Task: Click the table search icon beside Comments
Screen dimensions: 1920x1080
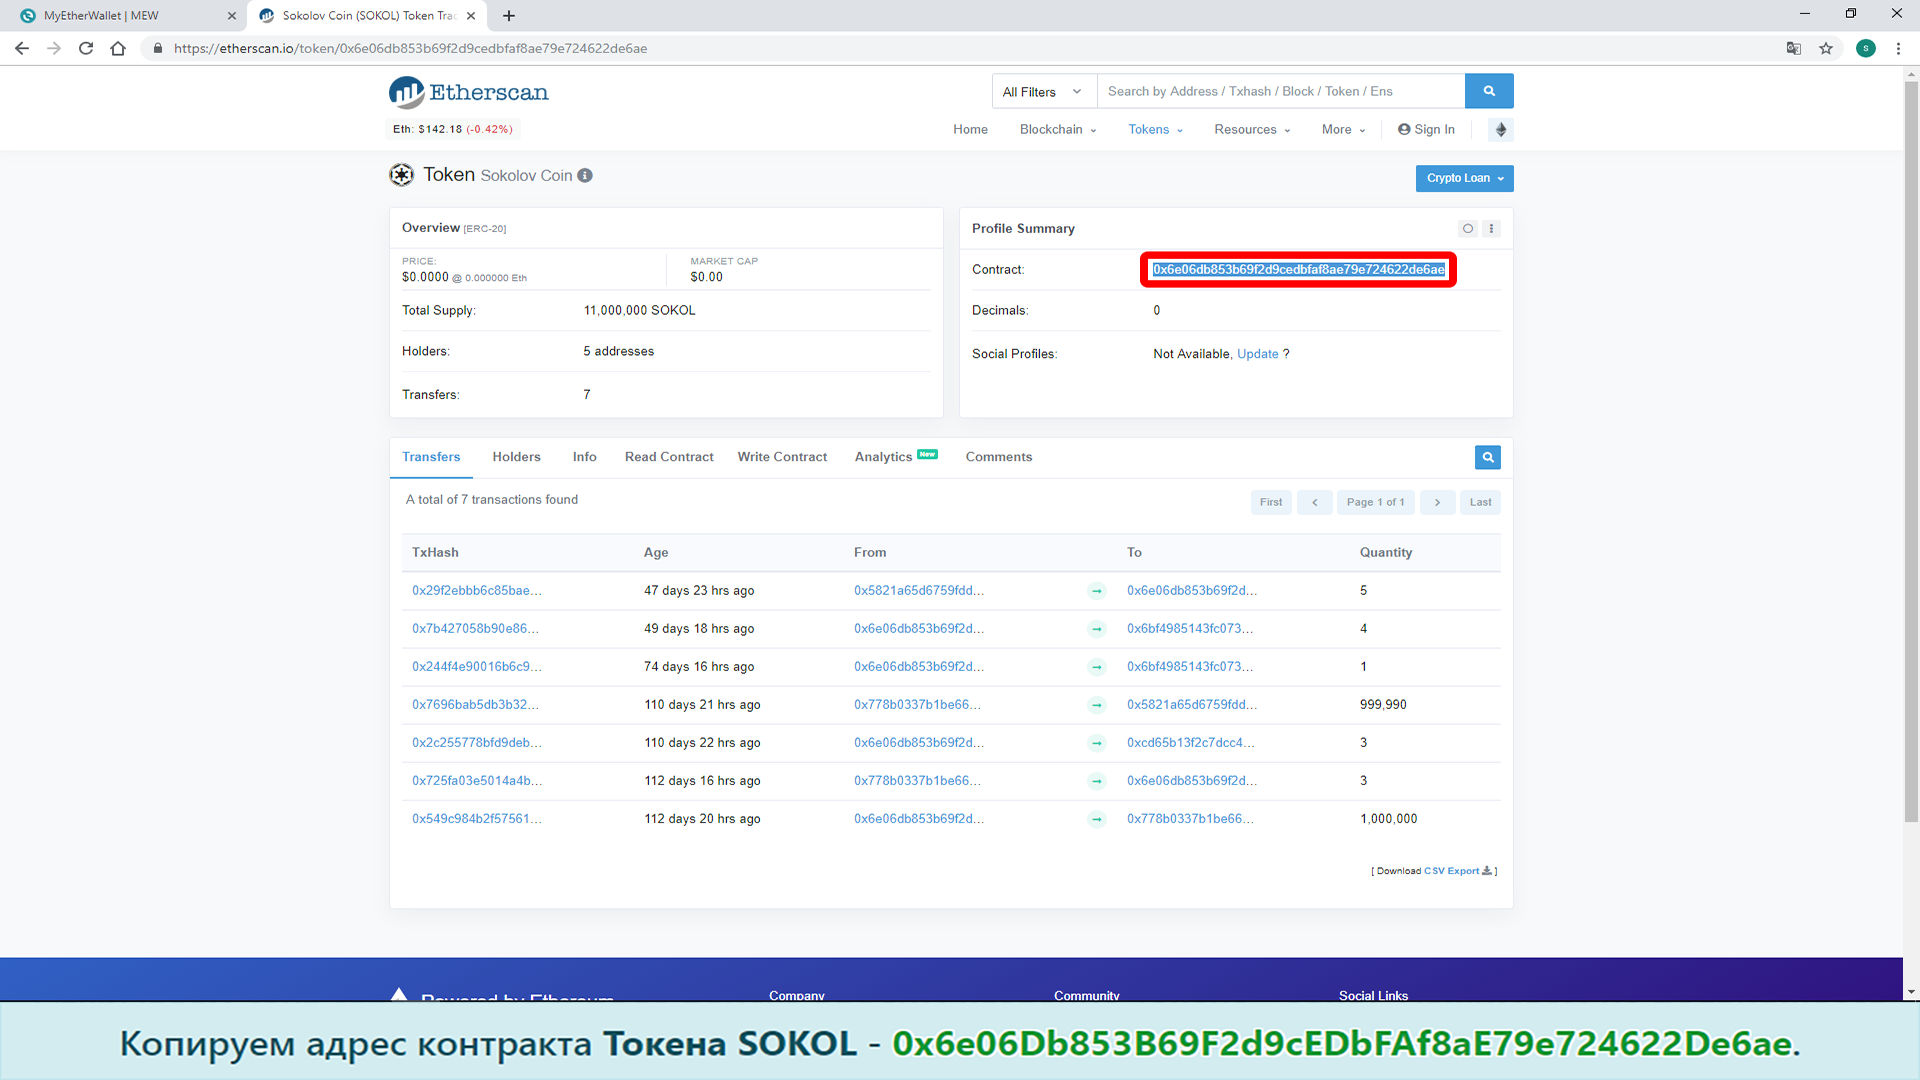Action: pyautogui.click(x=1488, y=457)
